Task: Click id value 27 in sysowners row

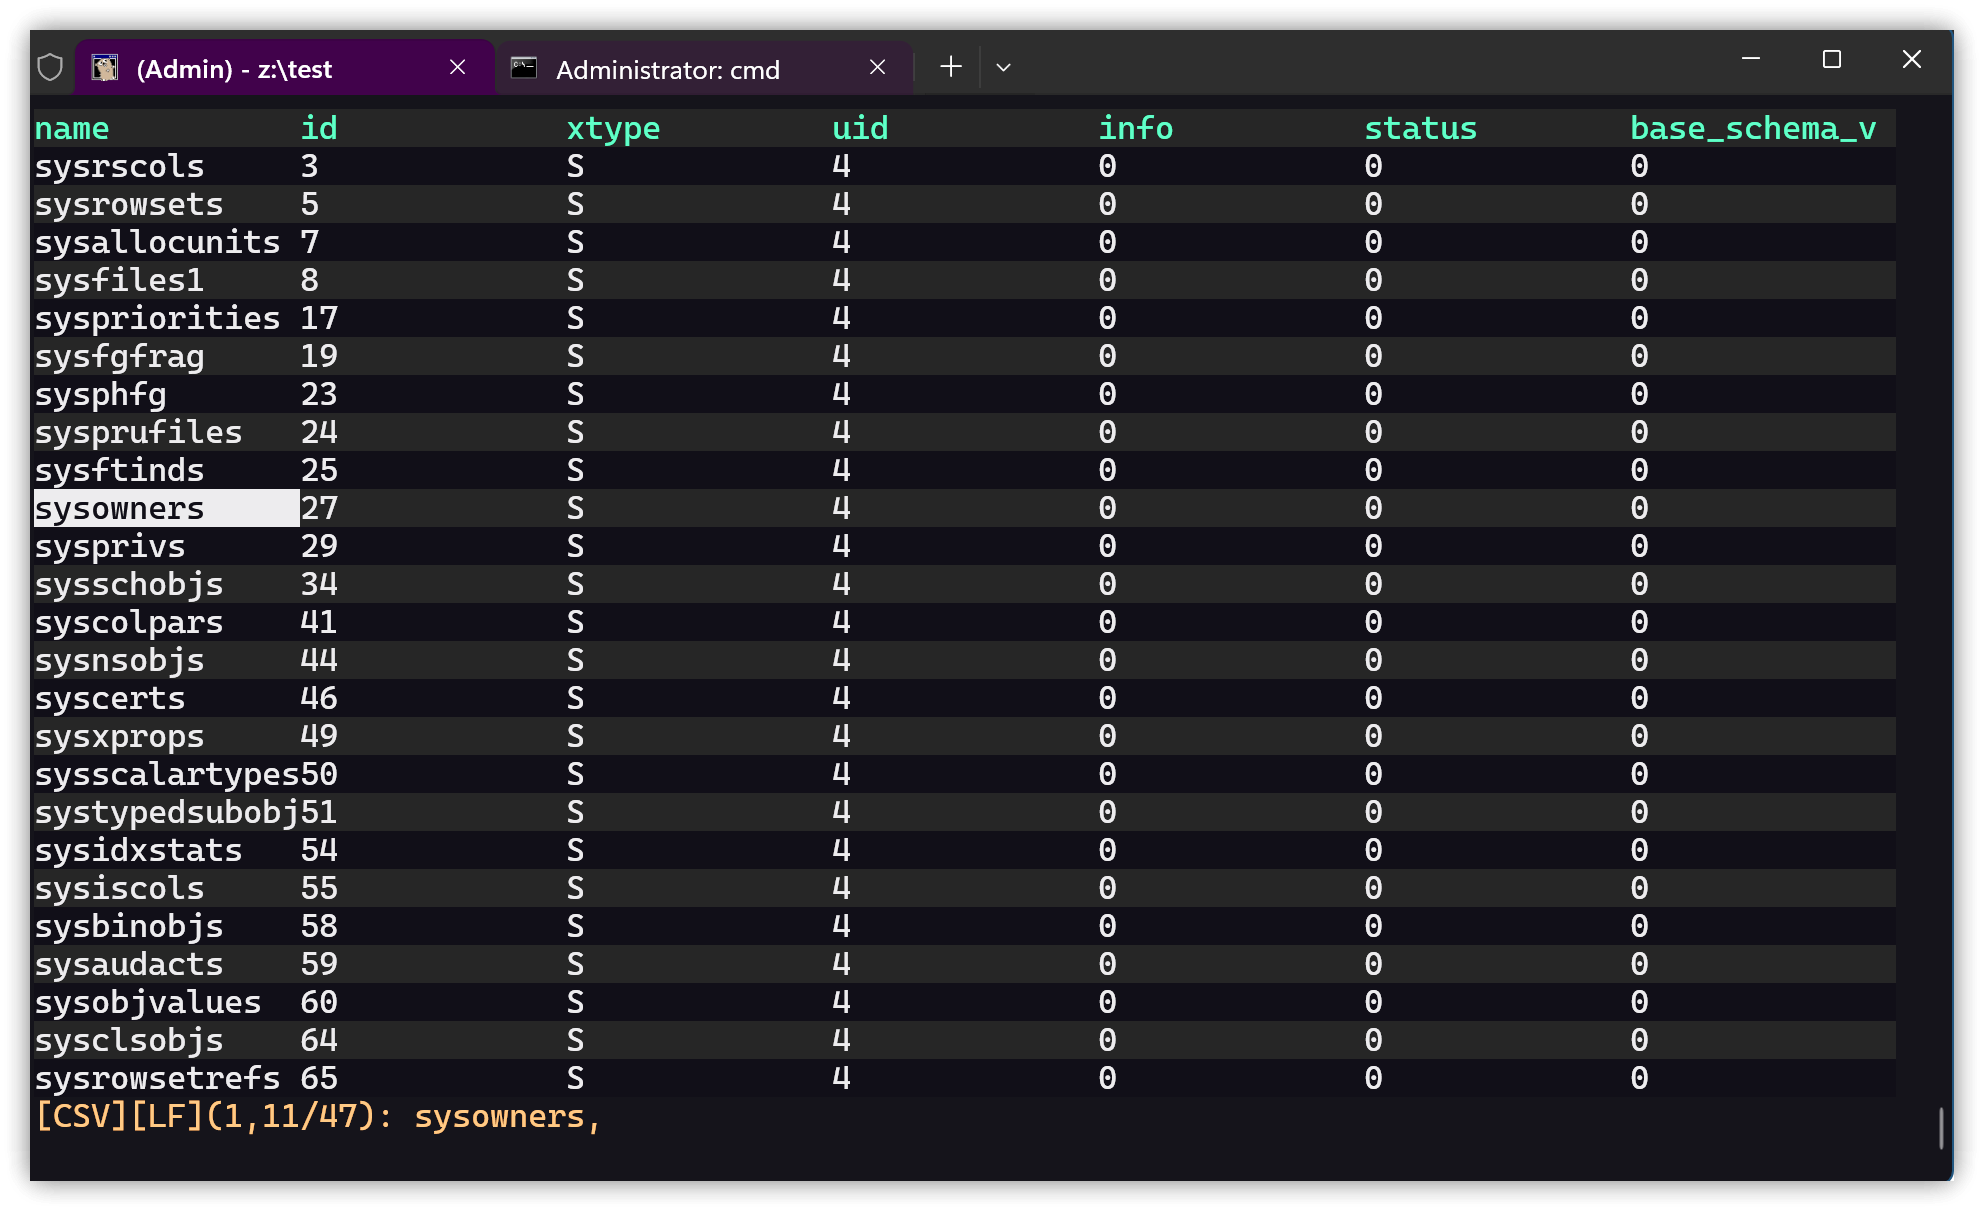Action: [319, 508]
